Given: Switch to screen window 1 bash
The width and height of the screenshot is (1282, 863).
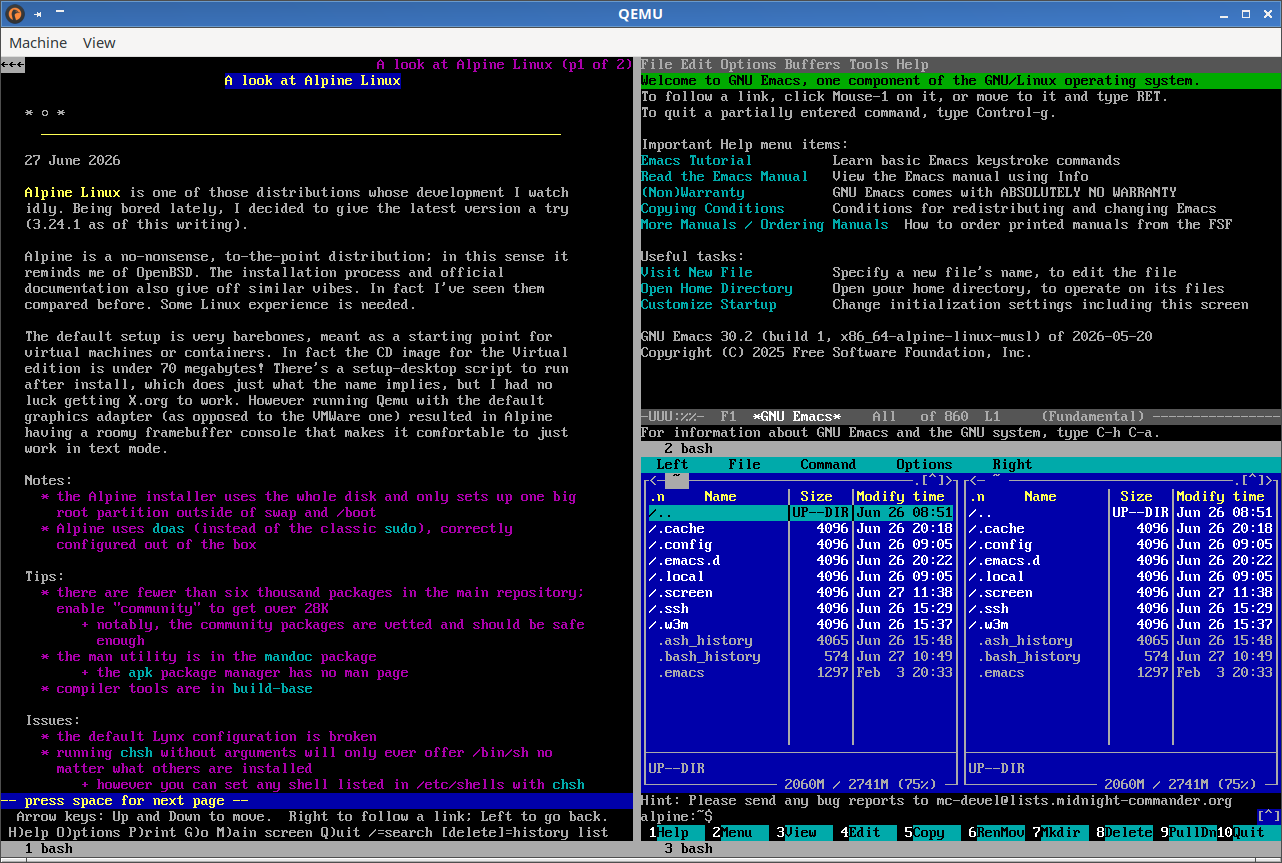Looking at the screenshot, I should [x=49, y=849].
